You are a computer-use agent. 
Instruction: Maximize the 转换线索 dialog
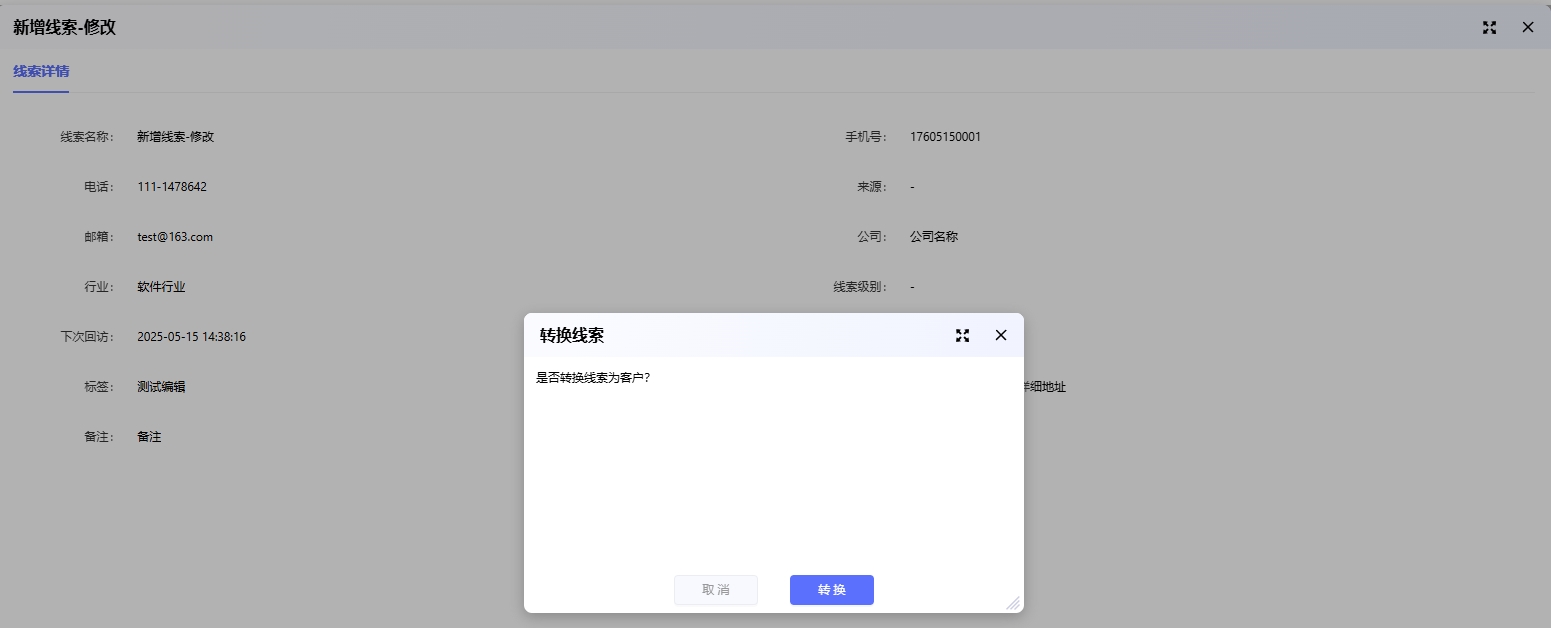[962, 336]
